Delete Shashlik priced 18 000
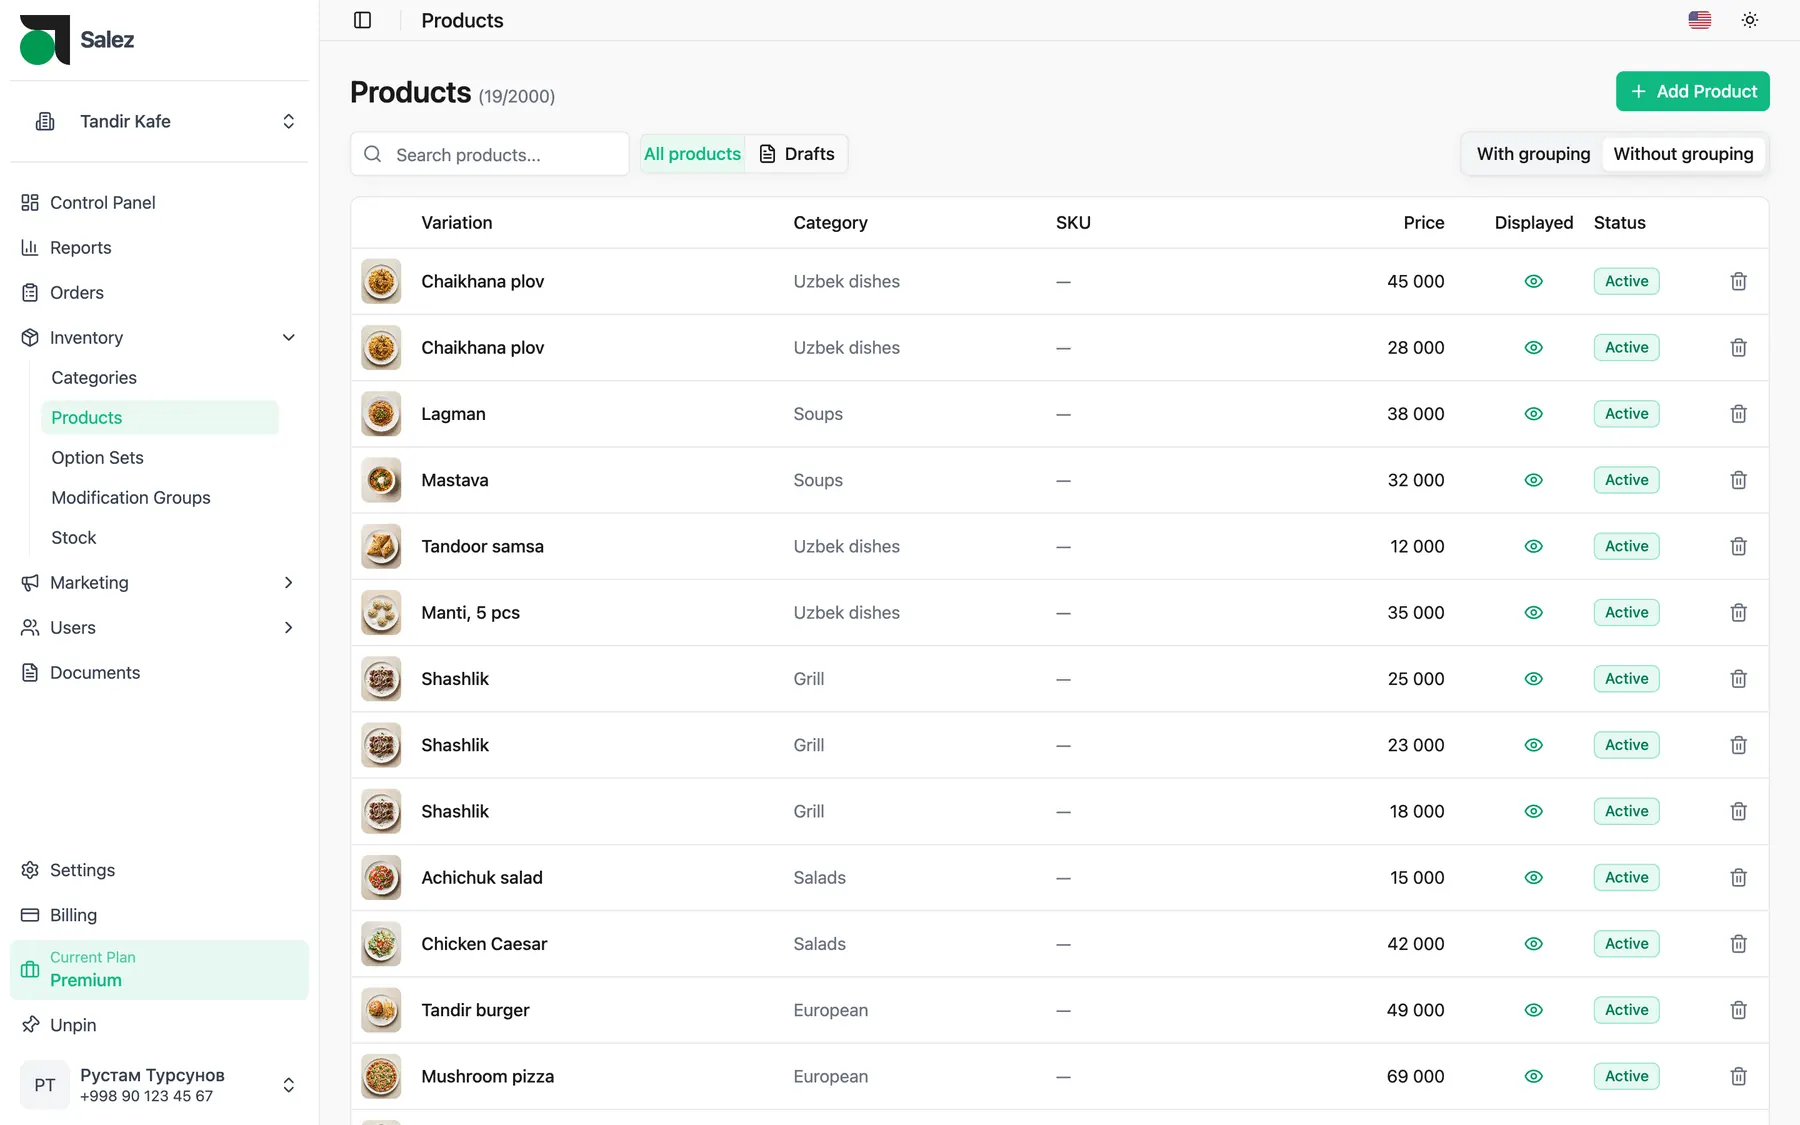The width and height of the screenshot is (1800, 1125). tap(1738, 811)
